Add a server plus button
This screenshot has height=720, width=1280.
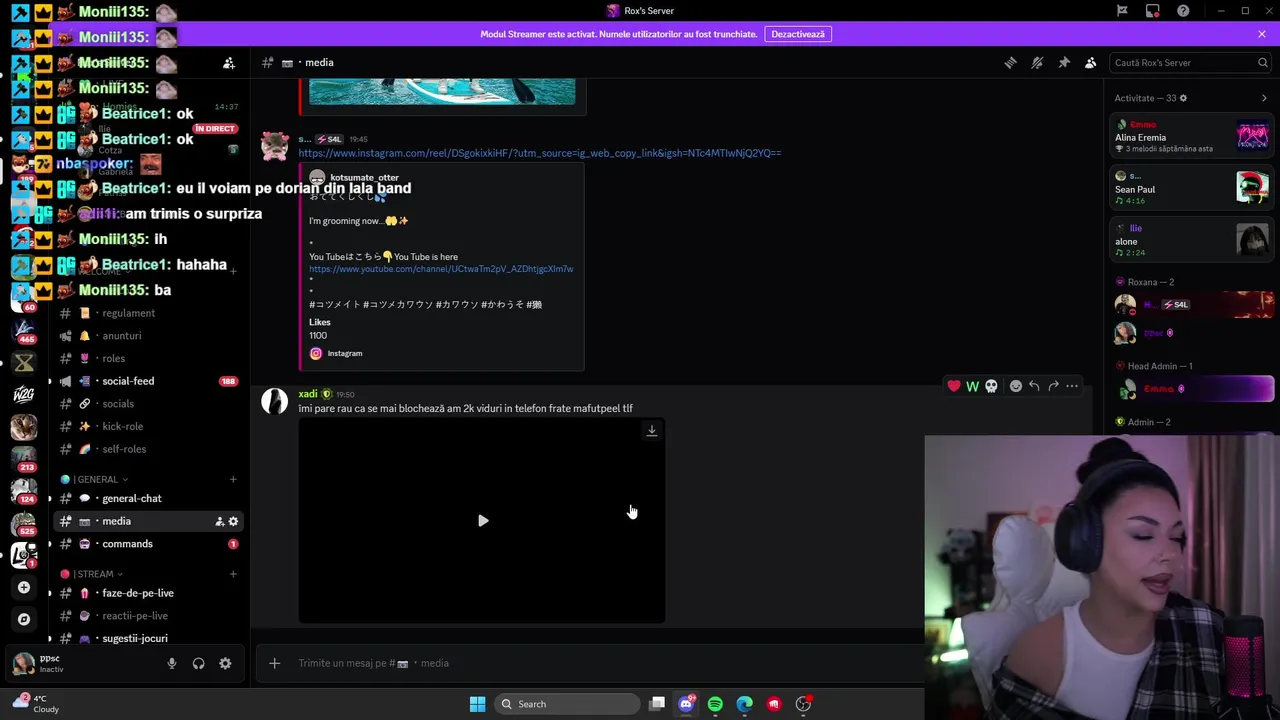tap(24, 588)
